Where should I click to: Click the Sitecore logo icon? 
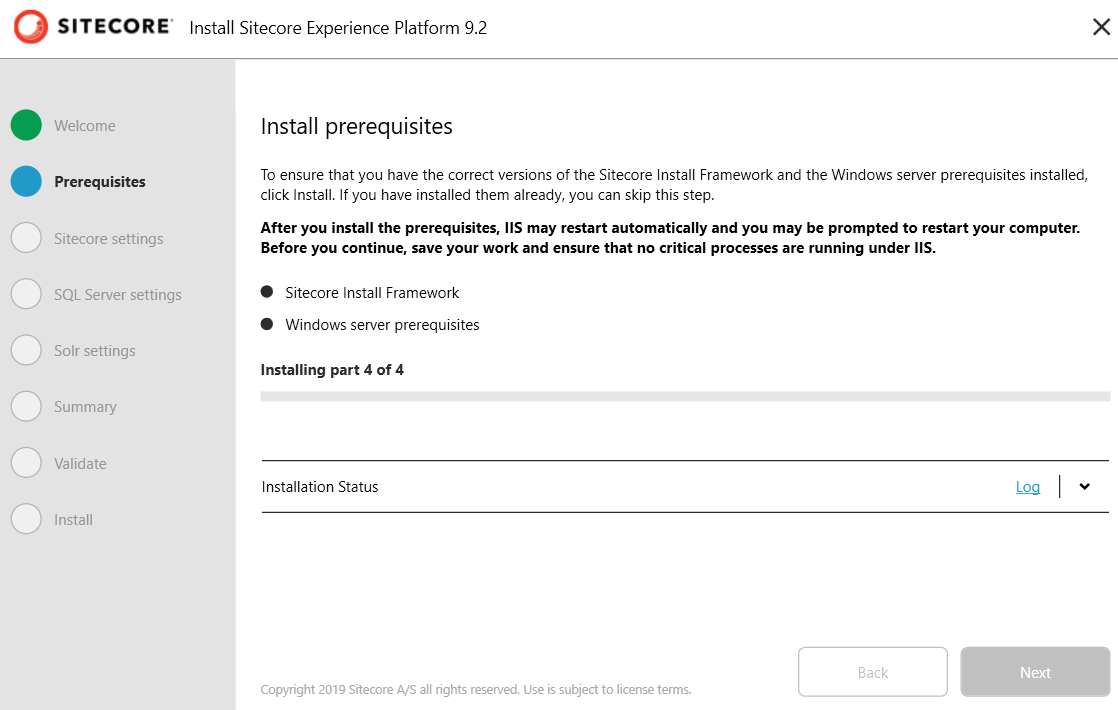tap(31, 27)
